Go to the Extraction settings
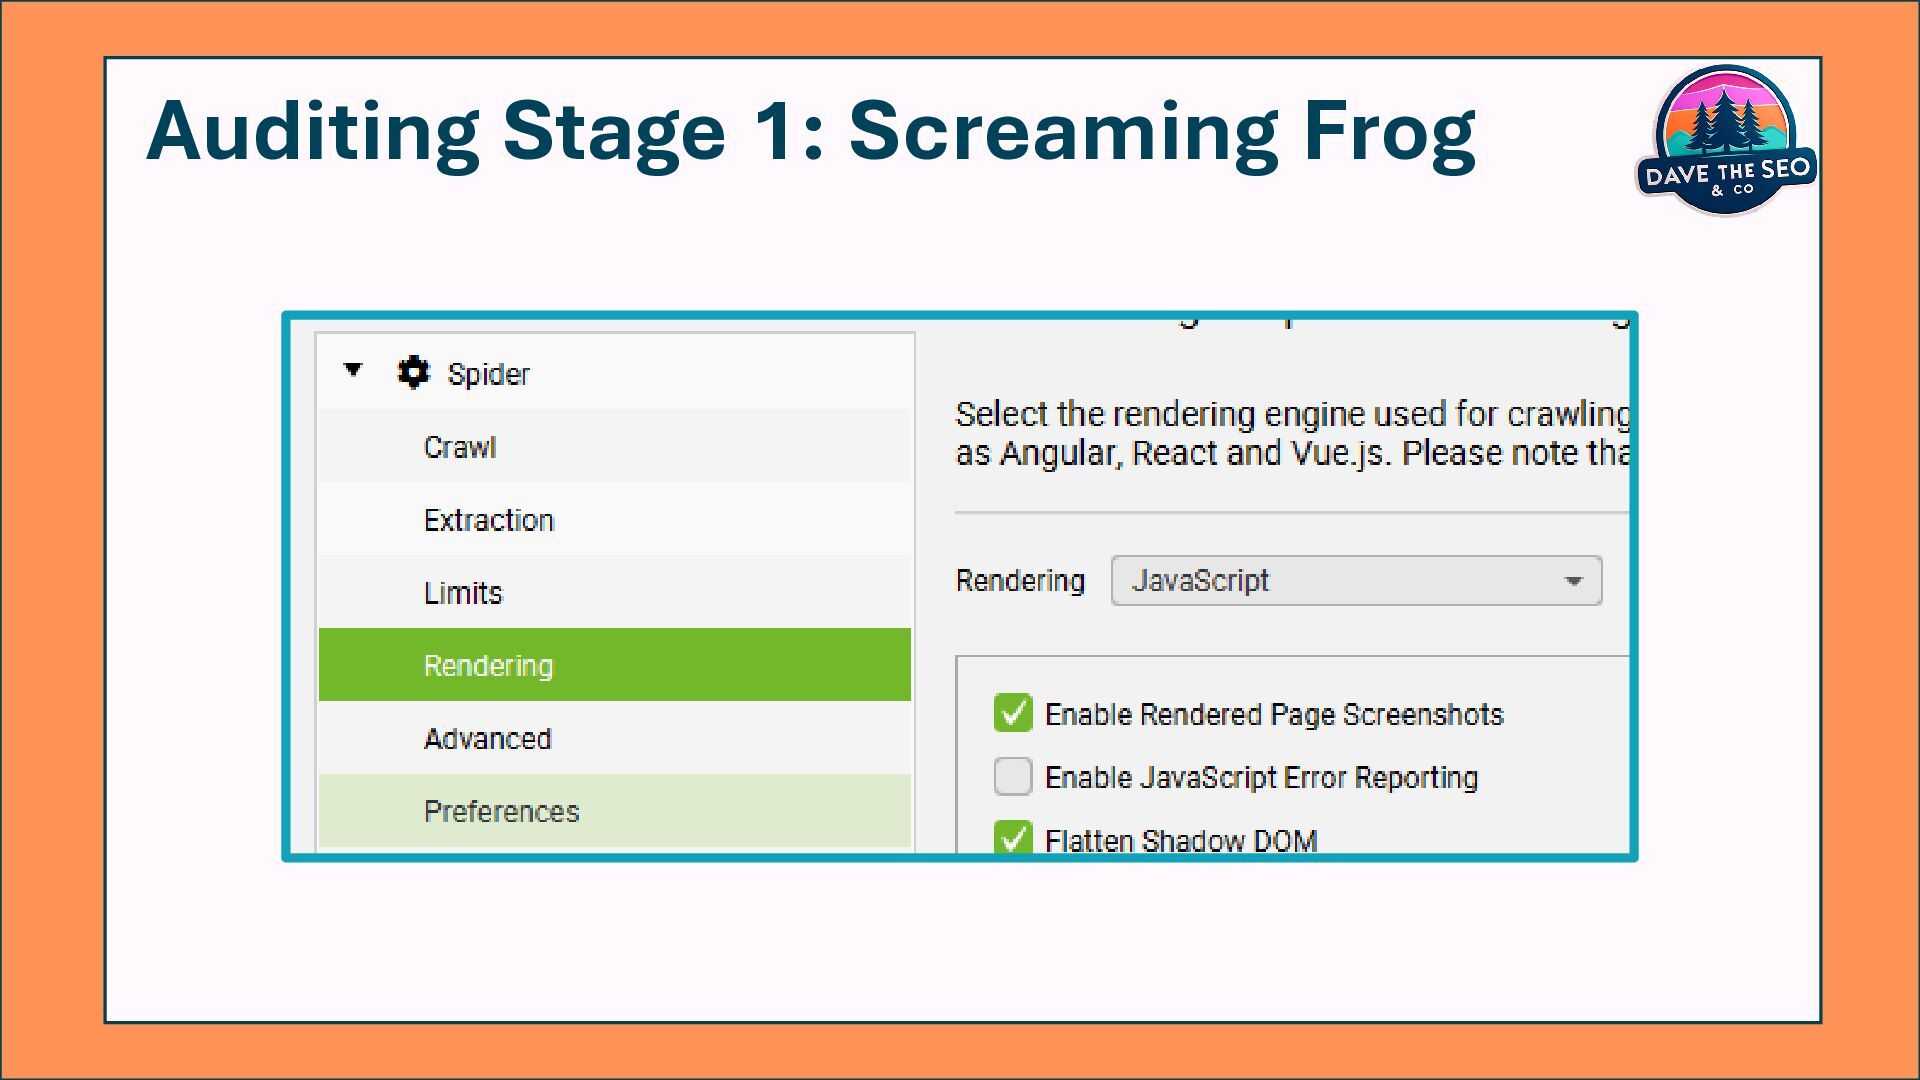The height and width of the screenshot is (1080, 1920). pyautogui.click(x=488, y=520)
